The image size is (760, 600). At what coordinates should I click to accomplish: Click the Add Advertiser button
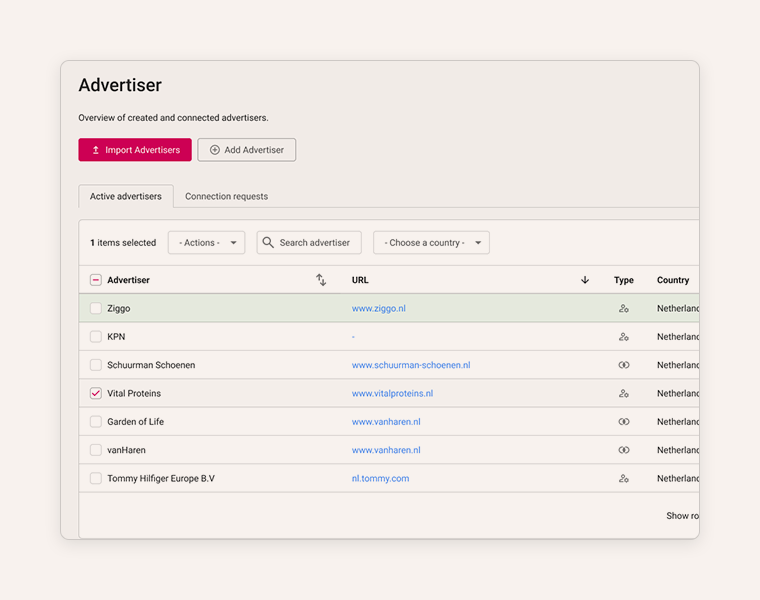pyautogui.click(x=246, y=150)
